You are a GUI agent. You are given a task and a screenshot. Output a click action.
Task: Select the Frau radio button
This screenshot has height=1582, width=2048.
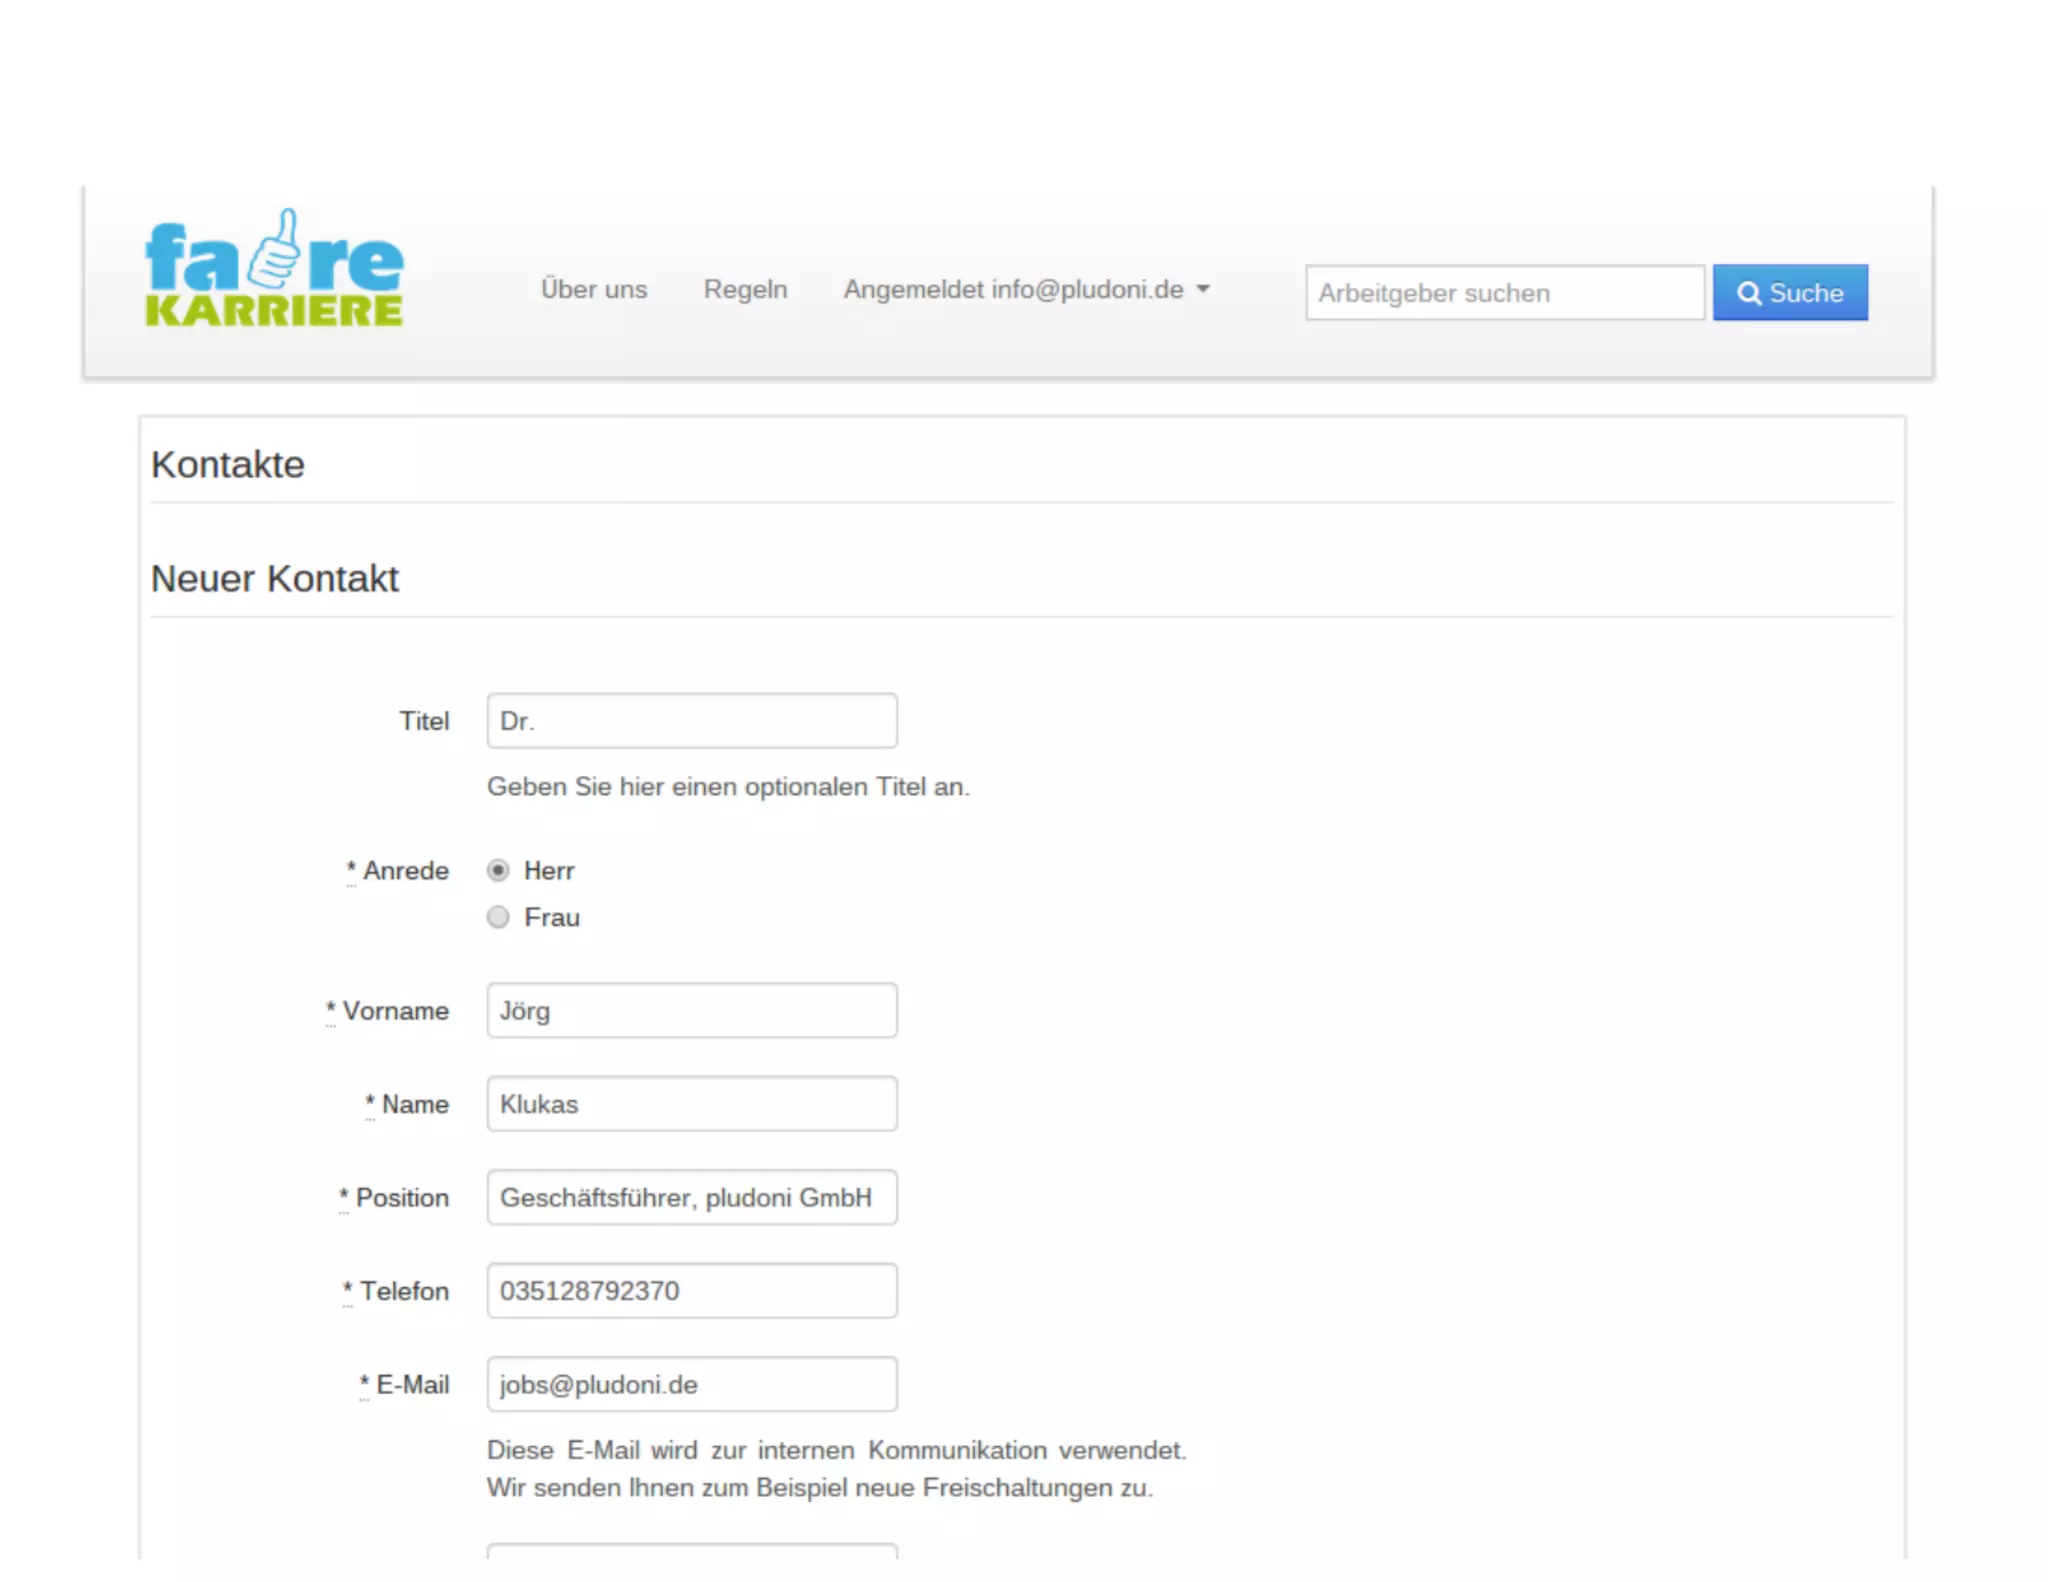[498, 917]
